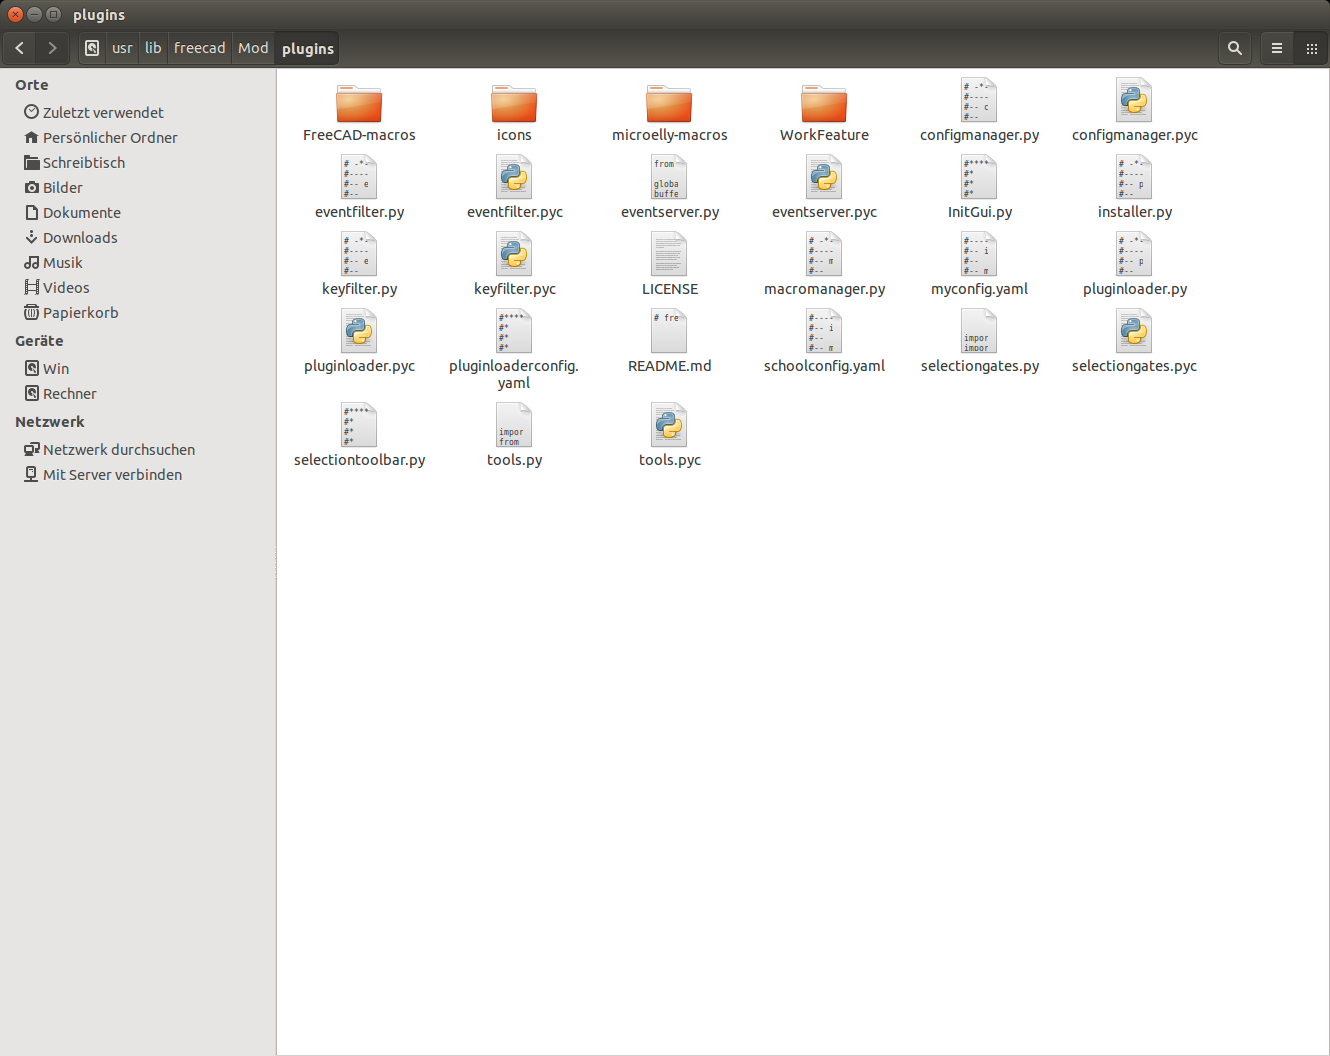
Task: Click the pluginloaderconfig.yaml file name
Action: (514, 374)
